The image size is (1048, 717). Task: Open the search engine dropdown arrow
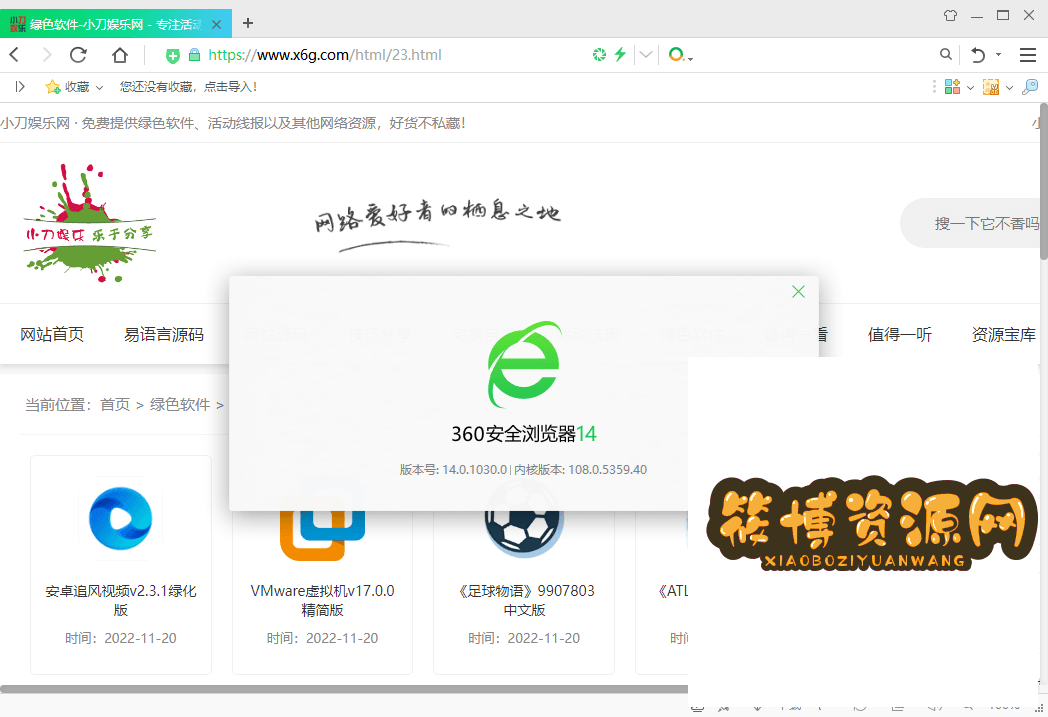[690, 59]
